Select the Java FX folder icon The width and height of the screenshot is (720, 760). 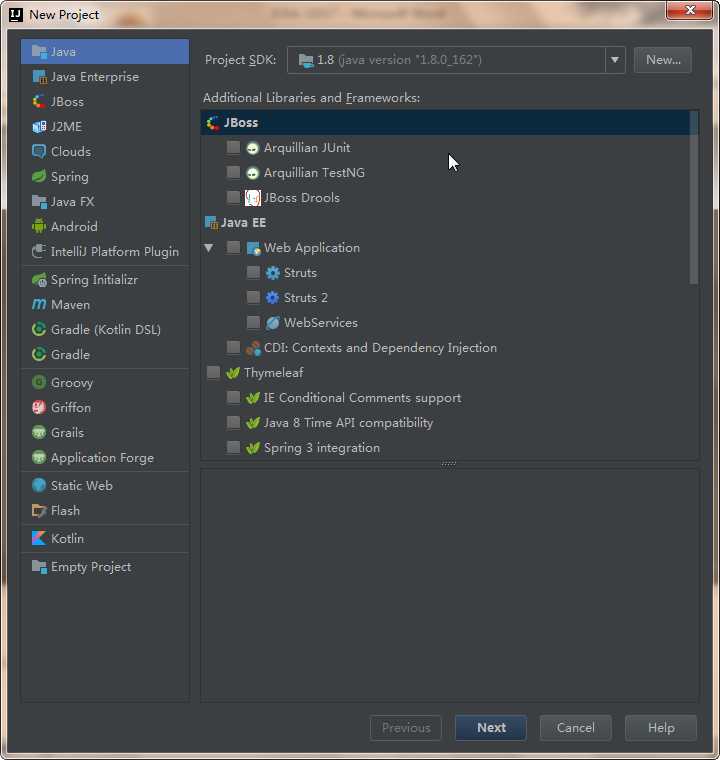tap(39, 202)
